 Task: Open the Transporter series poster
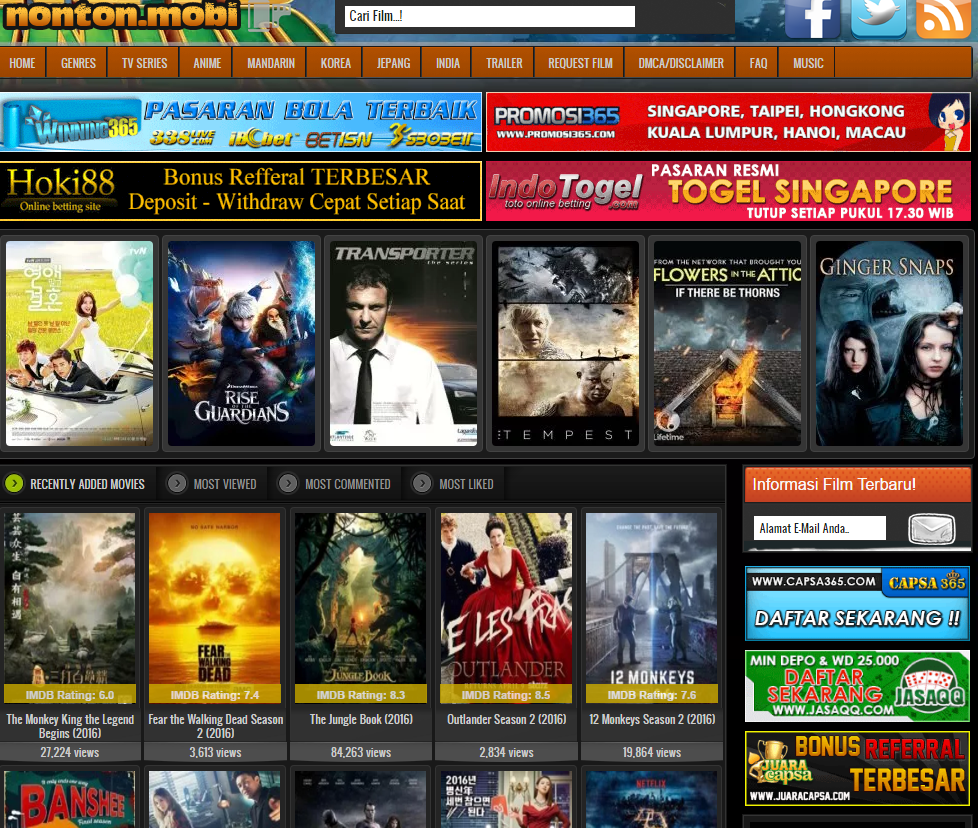point(404,344)
